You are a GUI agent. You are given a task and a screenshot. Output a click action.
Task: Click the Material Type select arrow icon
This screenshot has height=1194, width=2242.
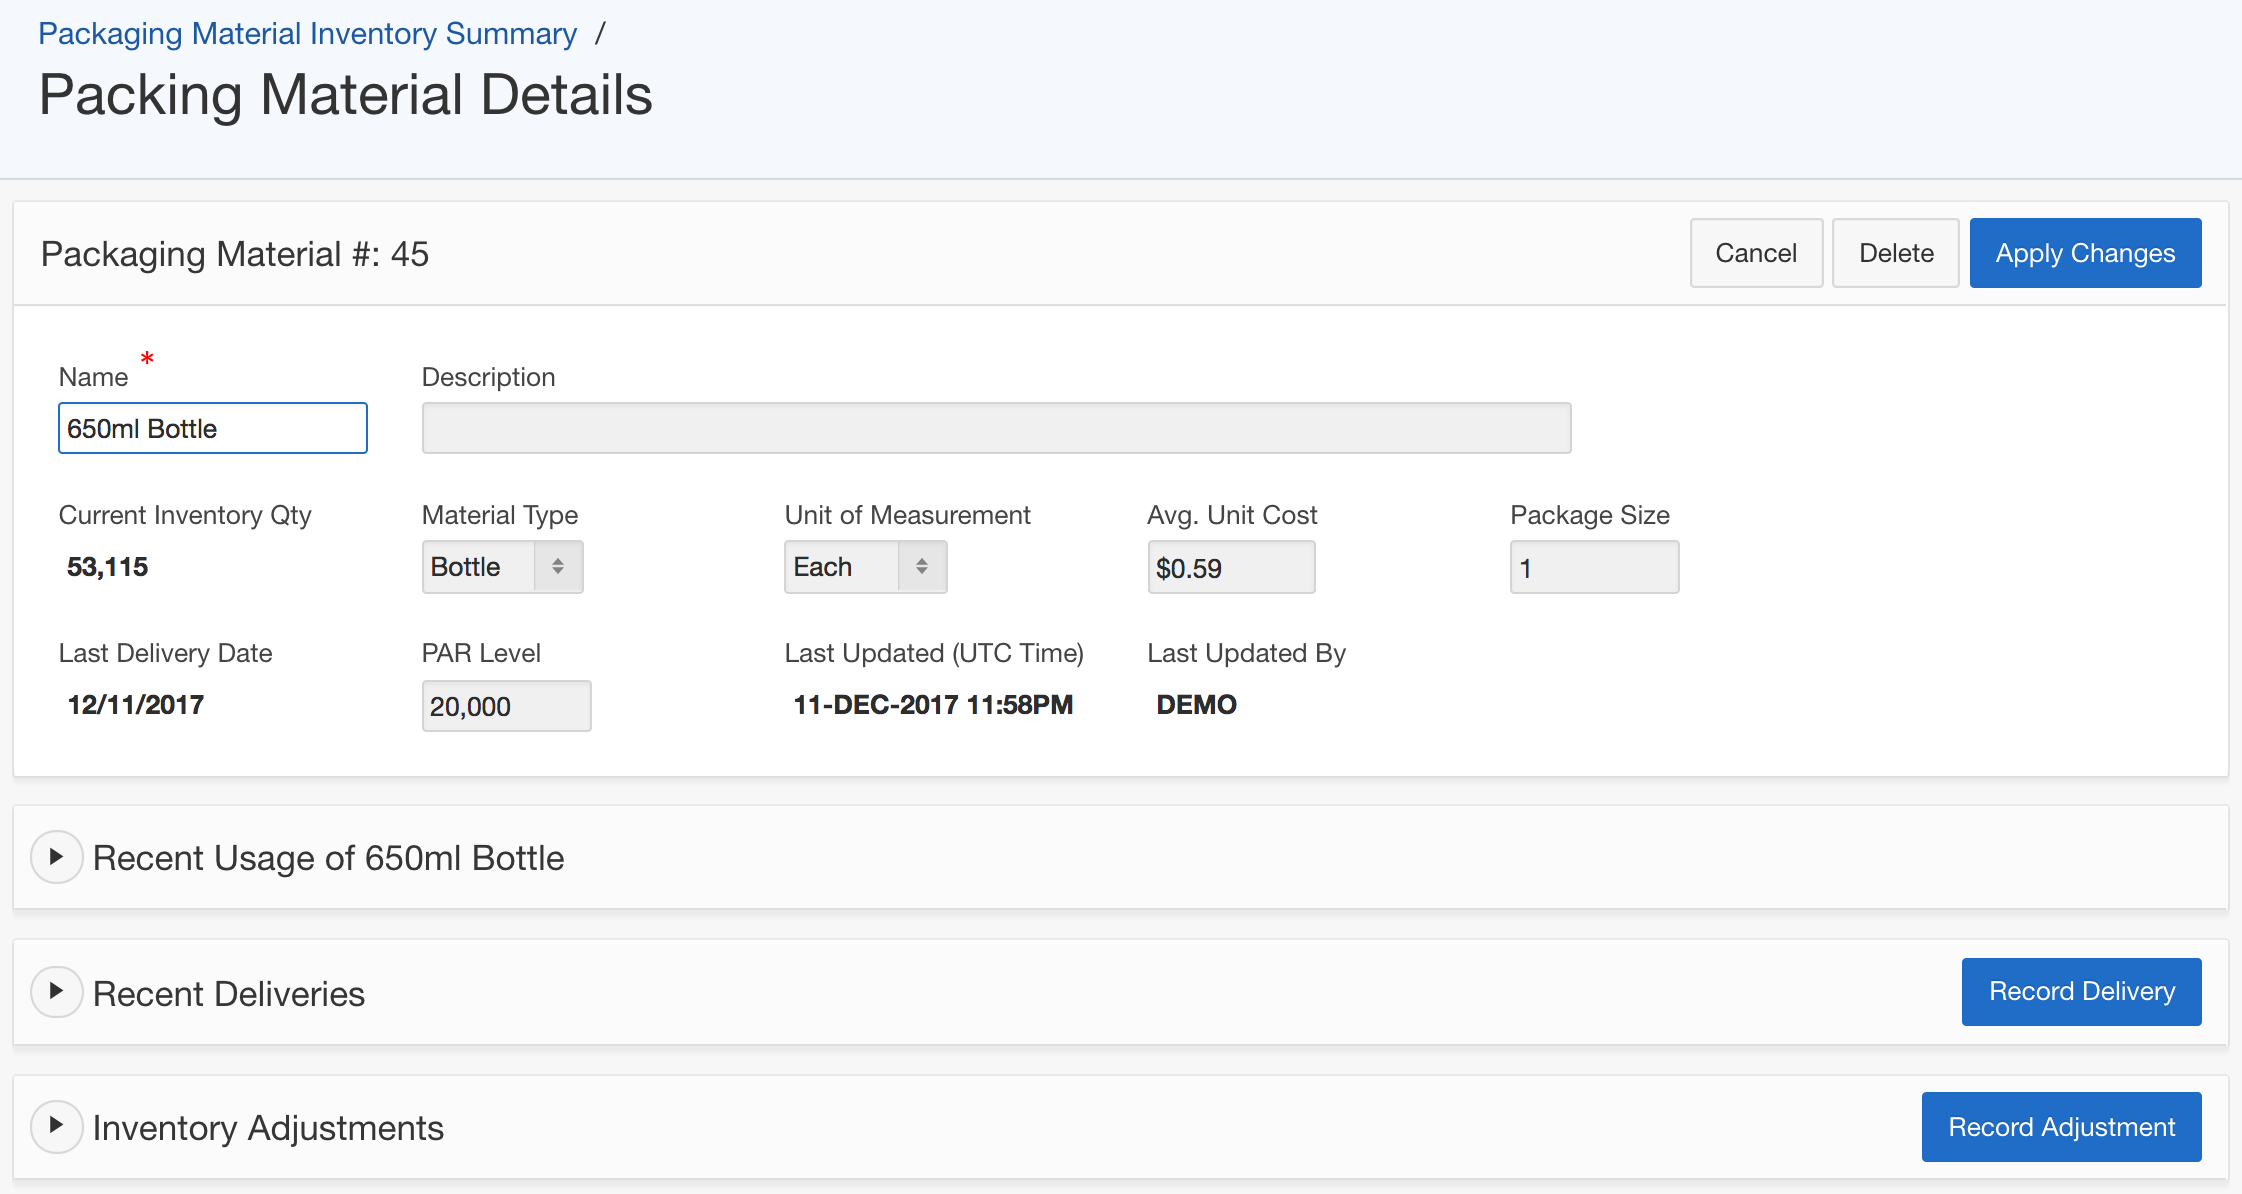pyautogui.click(x=558, y=567)
